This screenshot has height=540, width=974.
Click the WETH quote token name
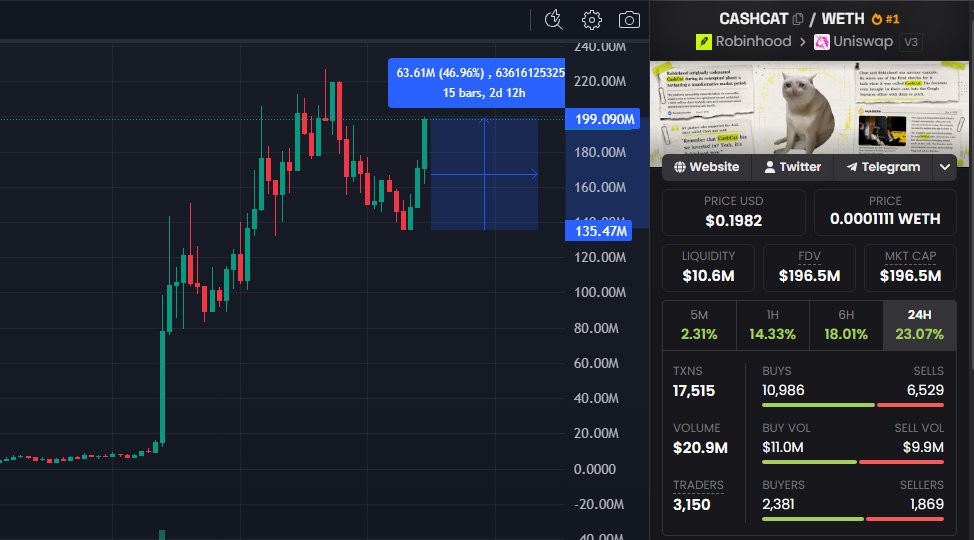click(843, 19)
